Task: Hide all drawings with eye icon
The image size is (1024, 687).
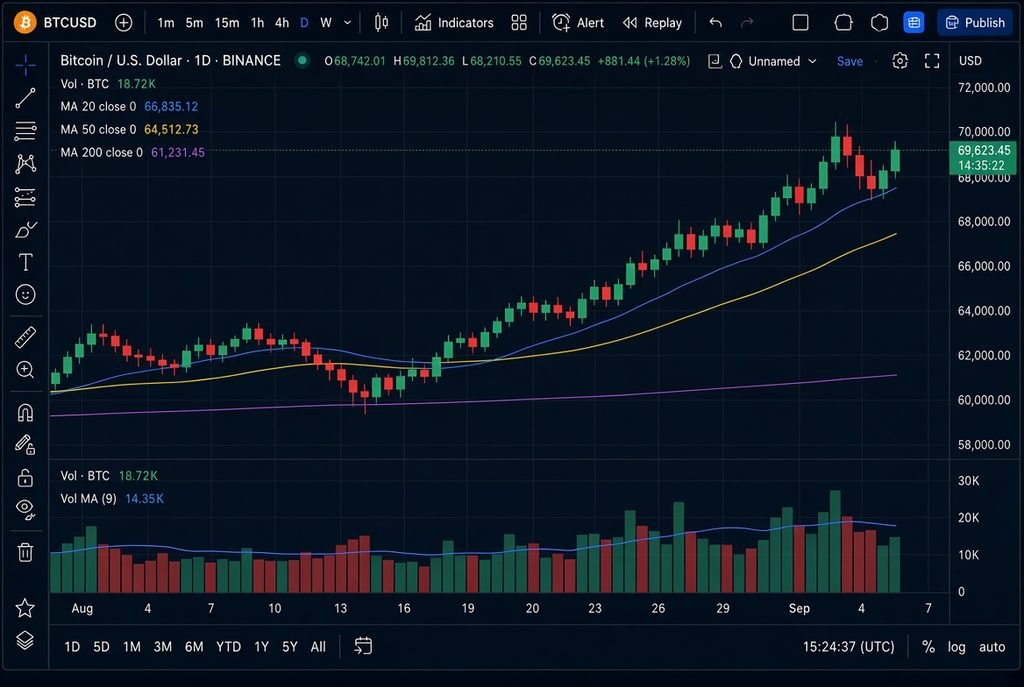Action: pos(25,509)
